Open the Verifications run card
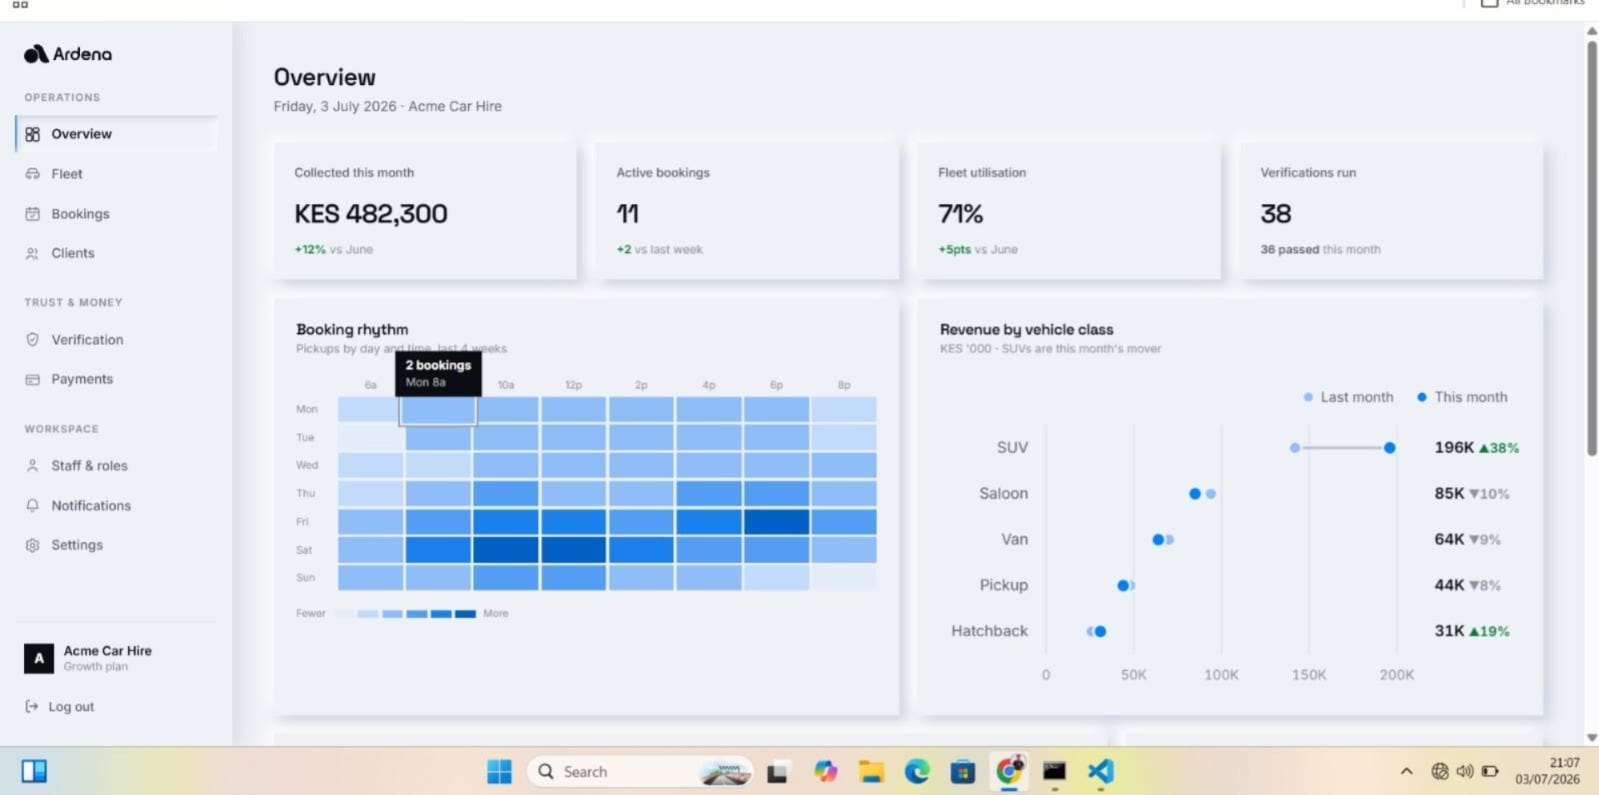This screenshot has width=1599, height=795. point(1391,210)
